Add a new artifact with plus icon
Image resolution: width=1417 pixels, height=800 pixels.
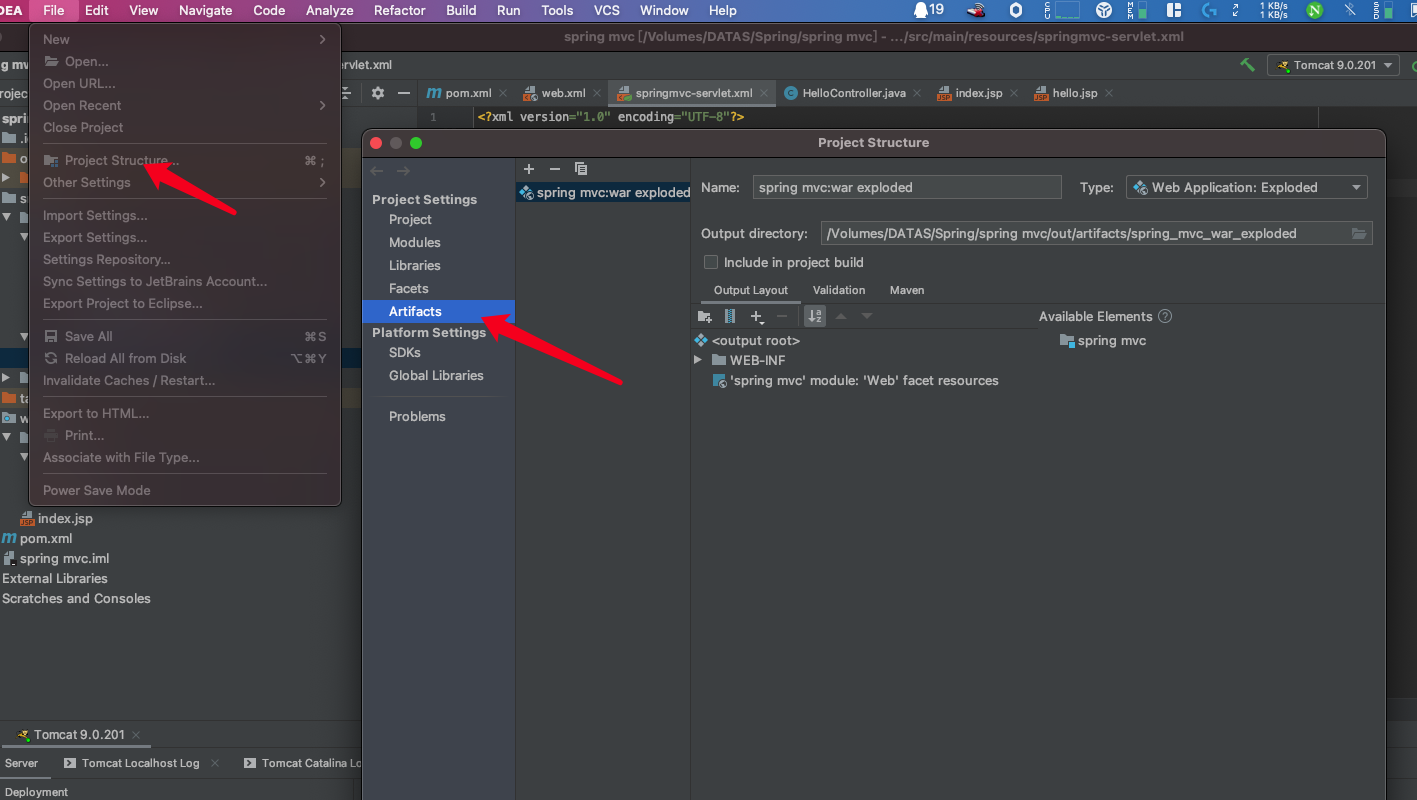pyautogui.click(x=529, y=169)
